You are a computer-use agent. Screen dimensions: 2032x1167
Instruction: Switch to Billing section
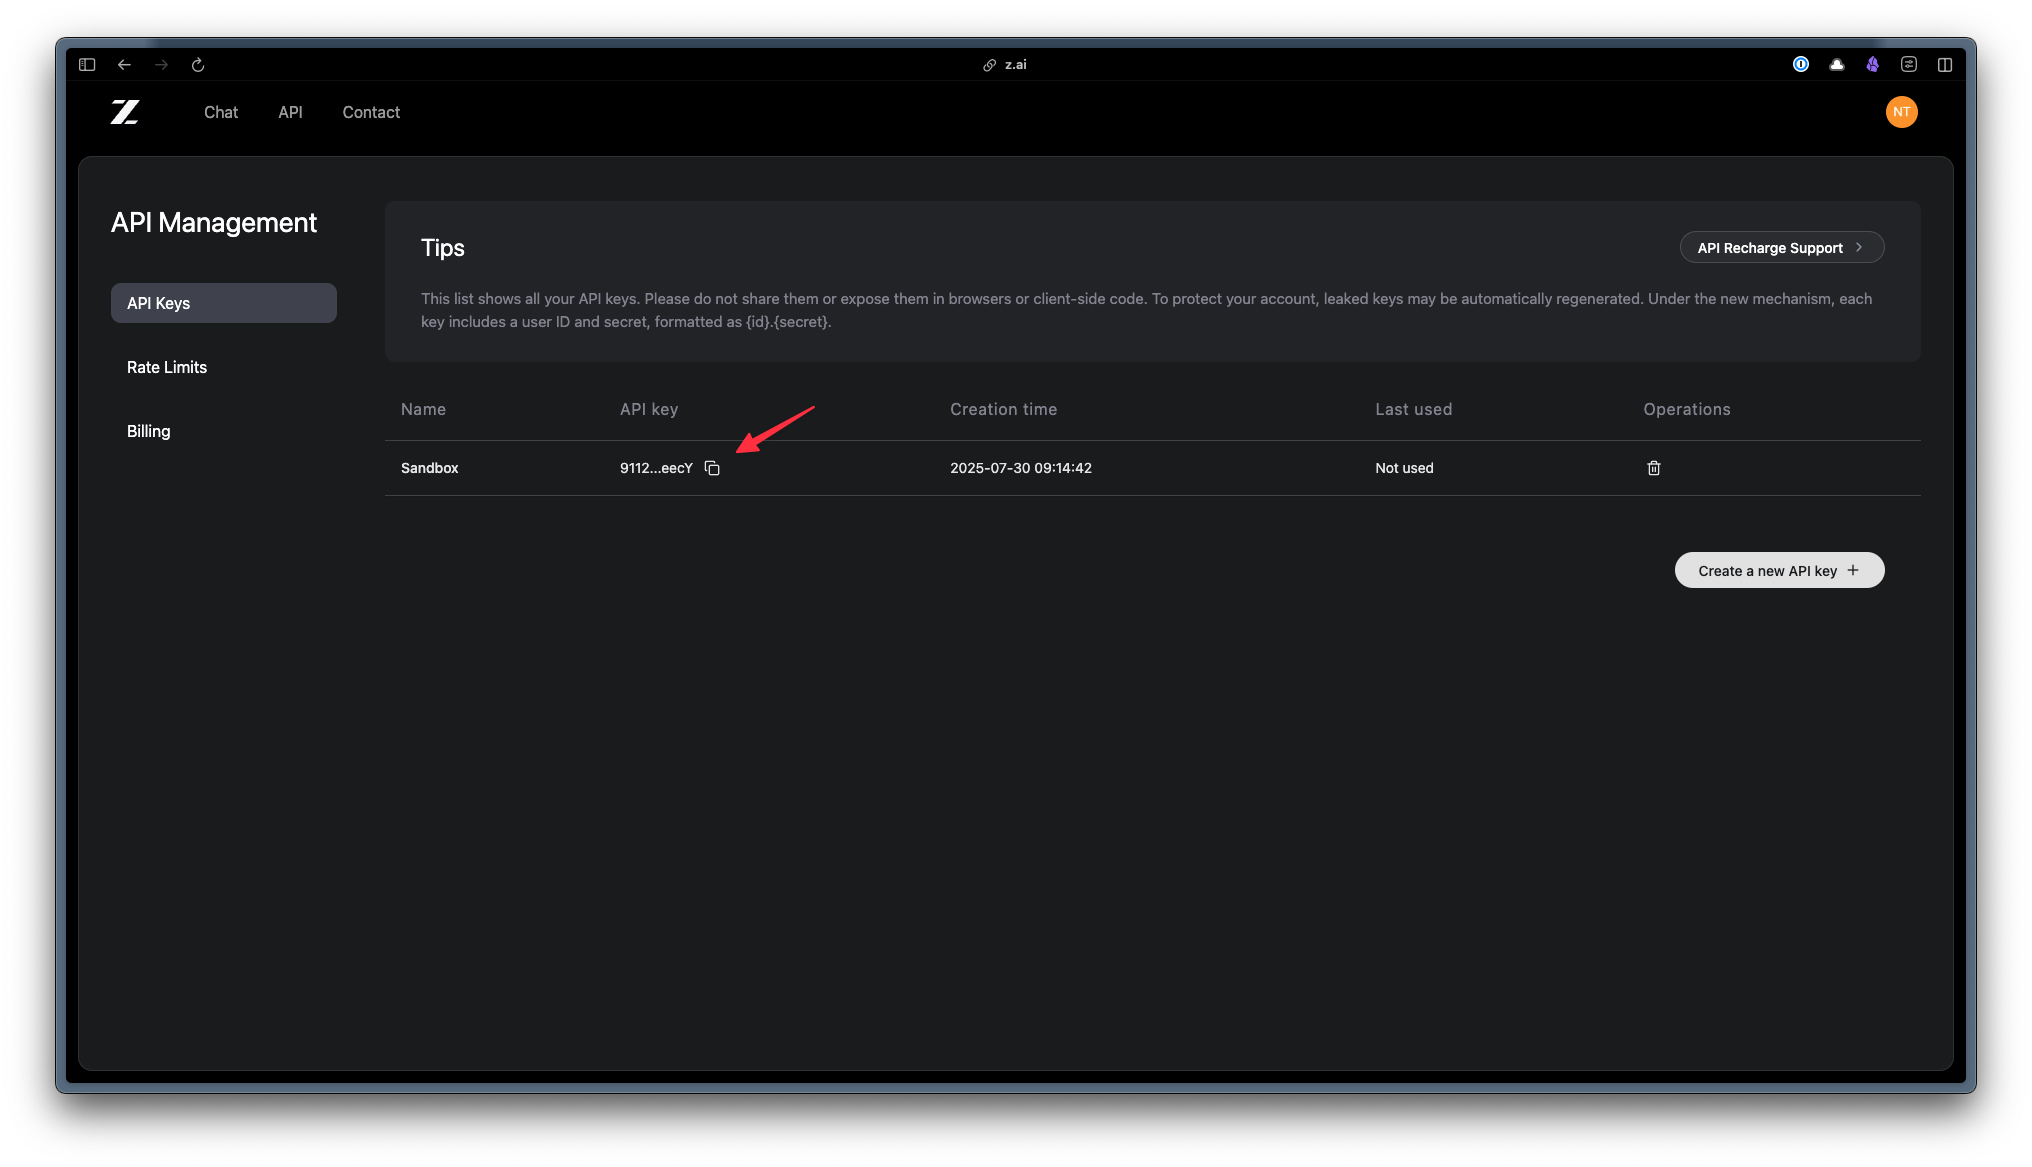(149, 431)
